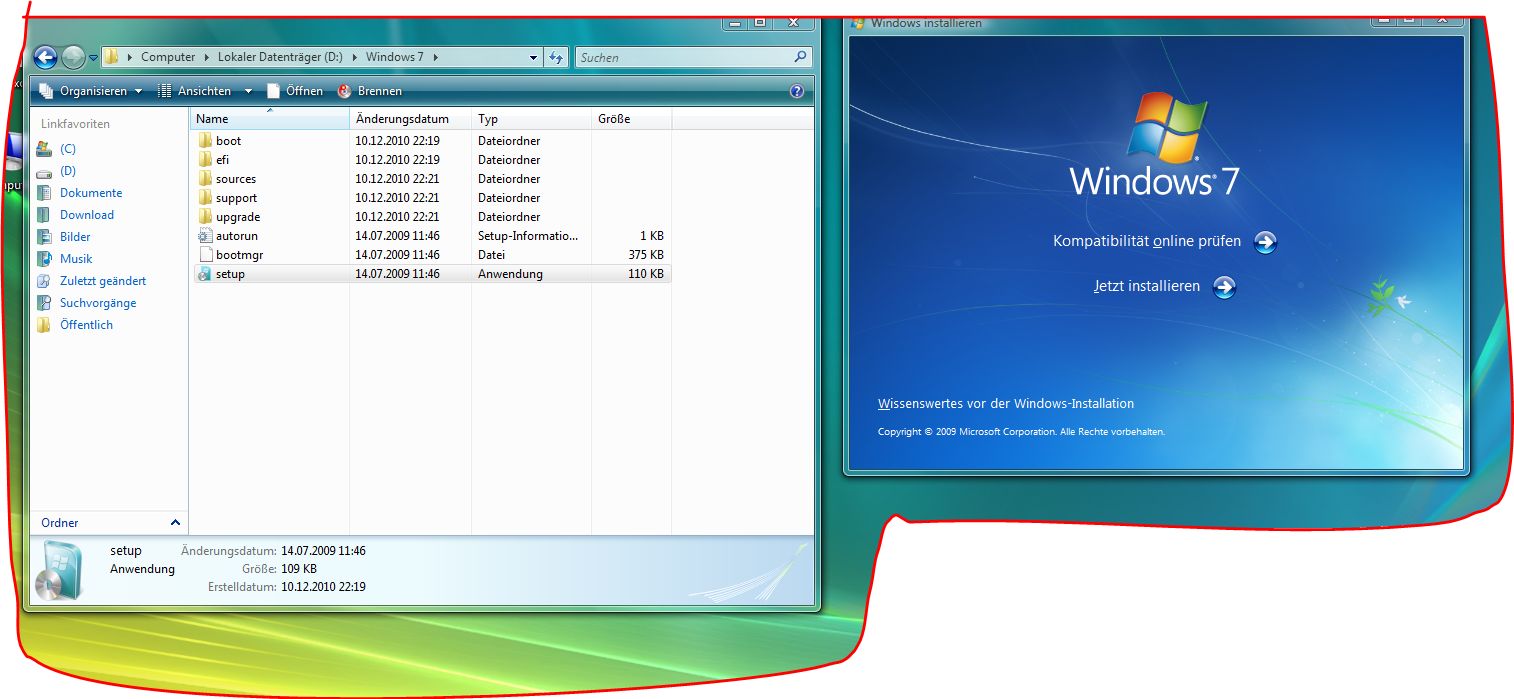Click the search magnifier icon
1514x699 pixels.
click(800, 57)
